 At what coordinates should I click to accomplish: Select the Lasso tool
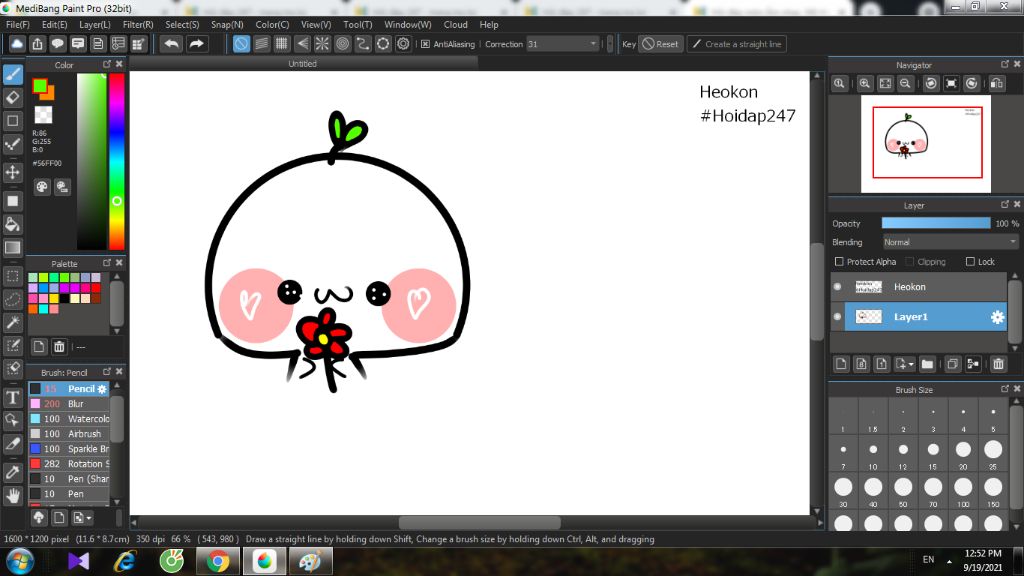(12, 299)
